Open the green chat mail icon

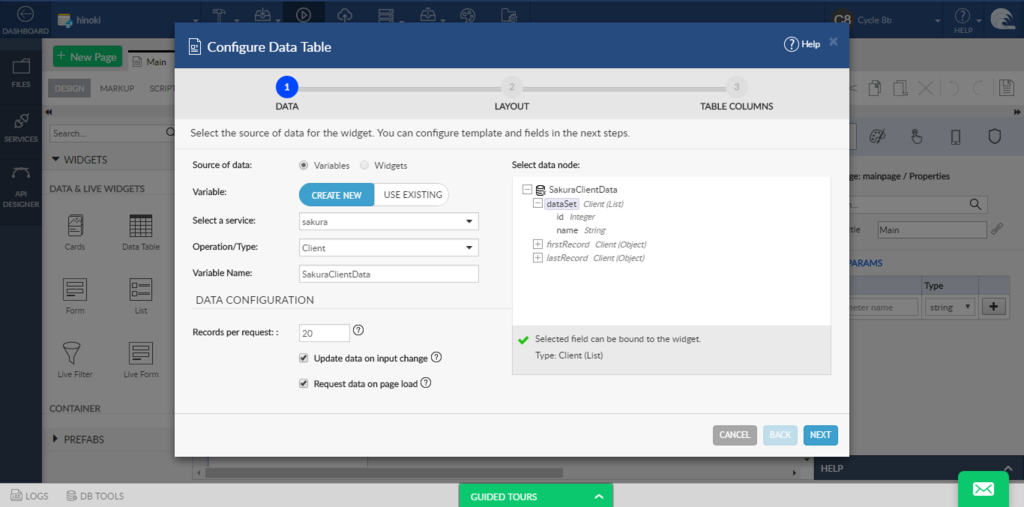point(984,489)
